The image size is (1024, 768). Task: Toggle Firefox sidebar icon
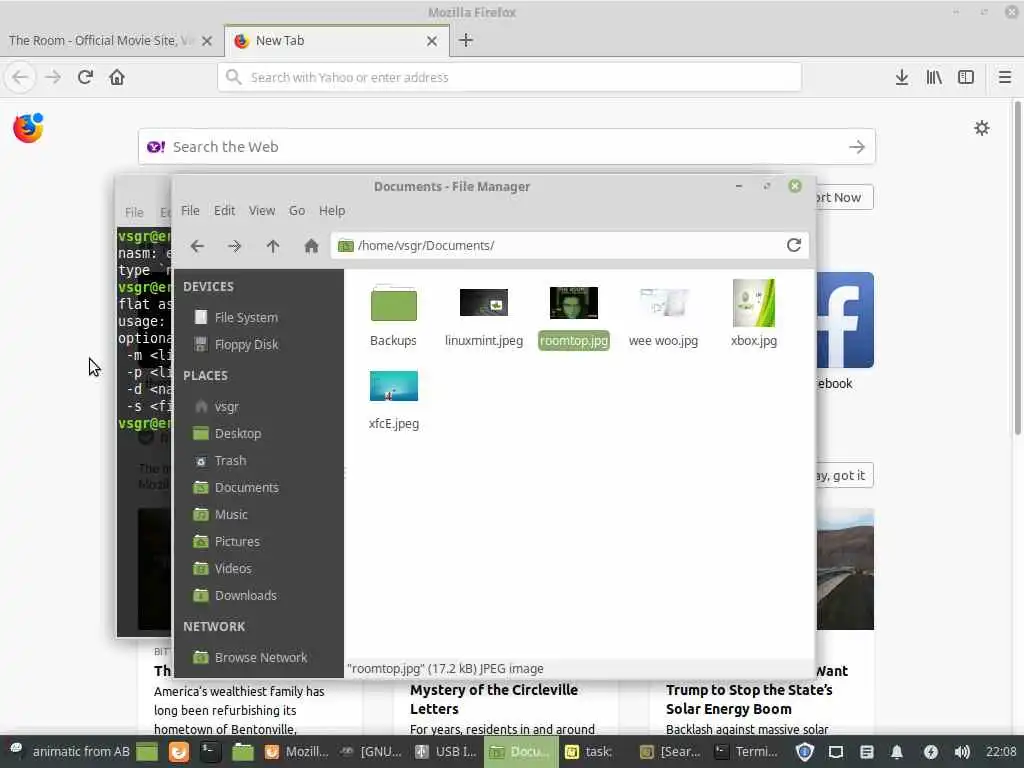966,77
